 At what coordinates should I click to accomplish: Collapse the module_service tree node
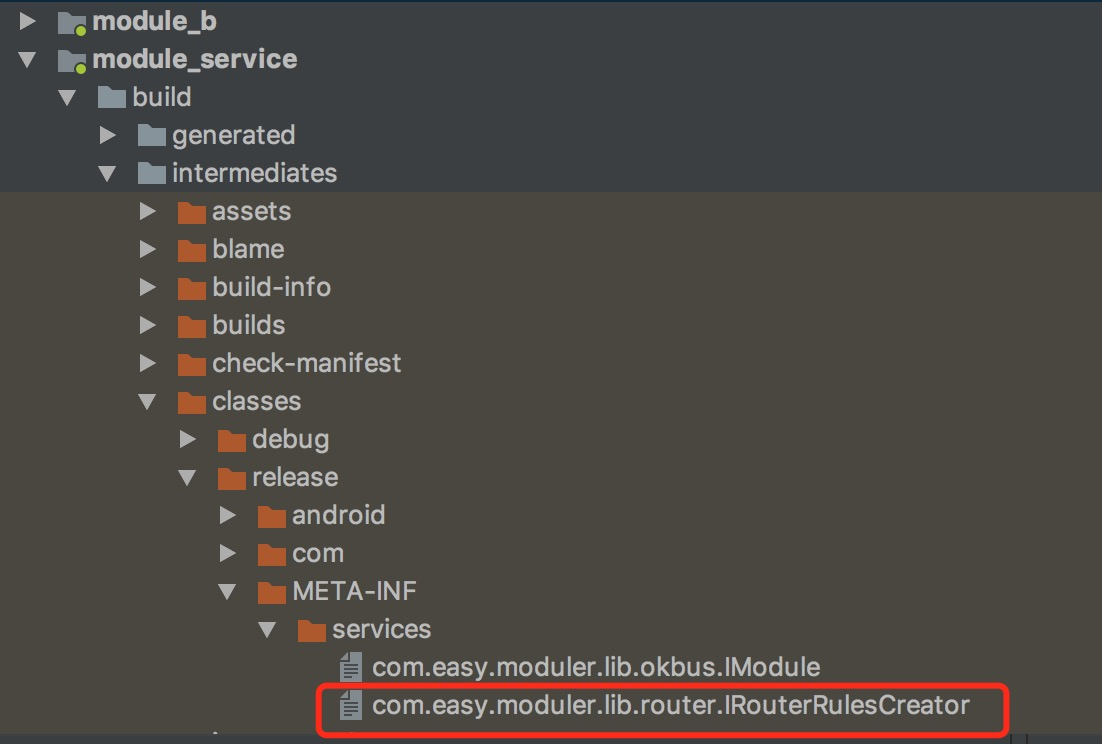[27, 60]
